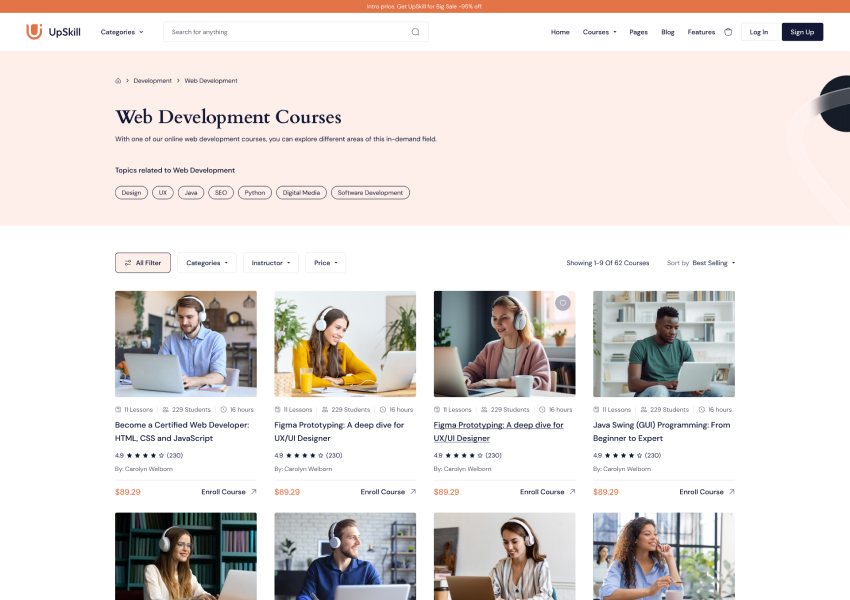The image size is (850, 600).
Task: Open the shopping bag cart icon
Action: [728, 32]
